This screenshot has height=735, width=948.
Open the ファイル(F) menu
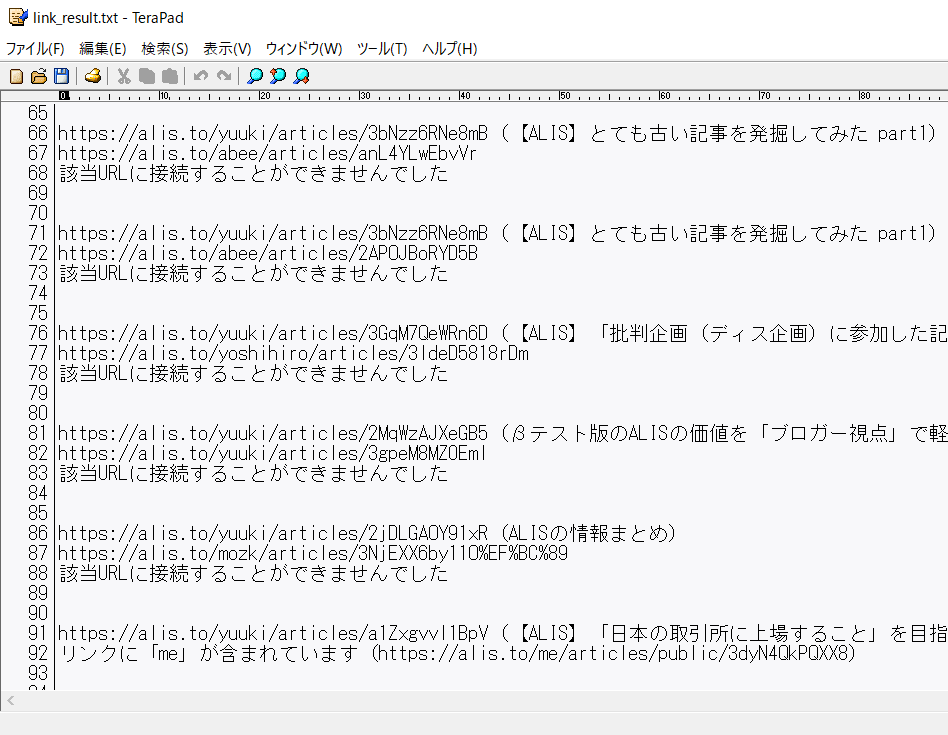(x=35, y=48)
